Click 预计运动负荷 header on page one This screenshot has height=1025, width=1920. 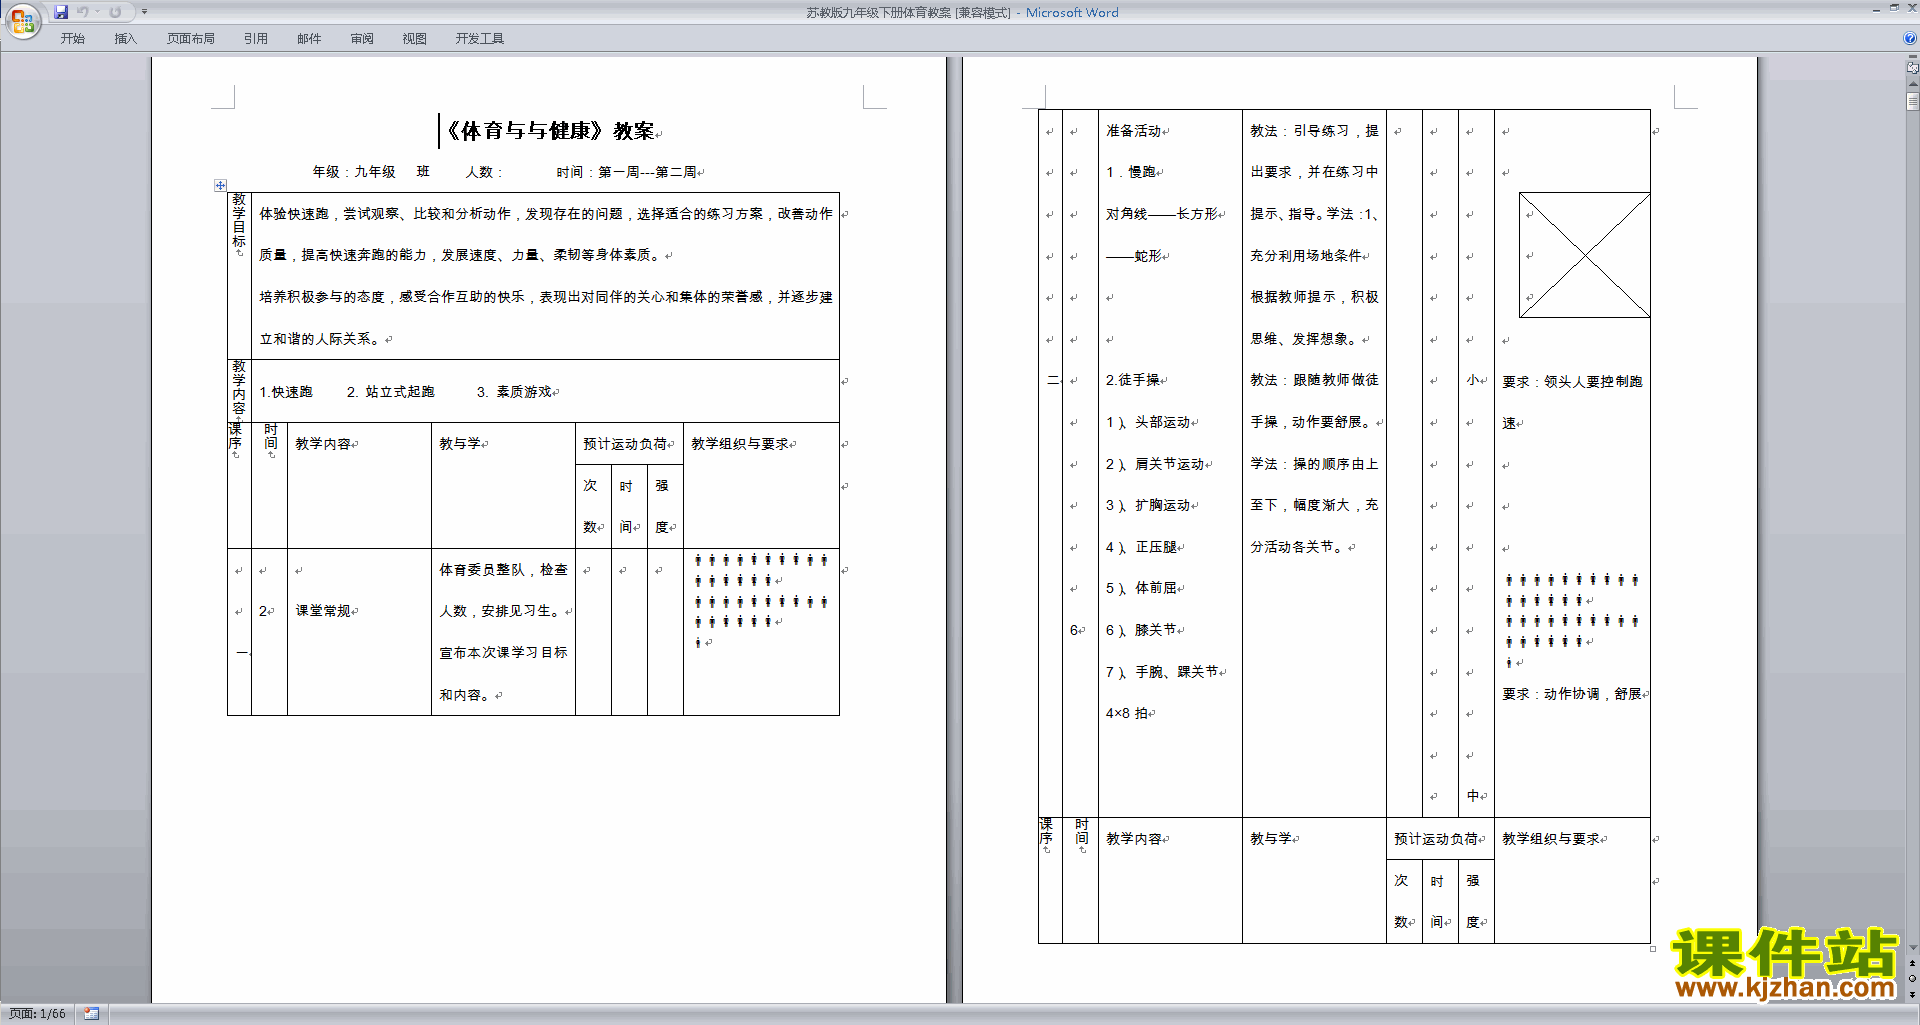[625, 444]
